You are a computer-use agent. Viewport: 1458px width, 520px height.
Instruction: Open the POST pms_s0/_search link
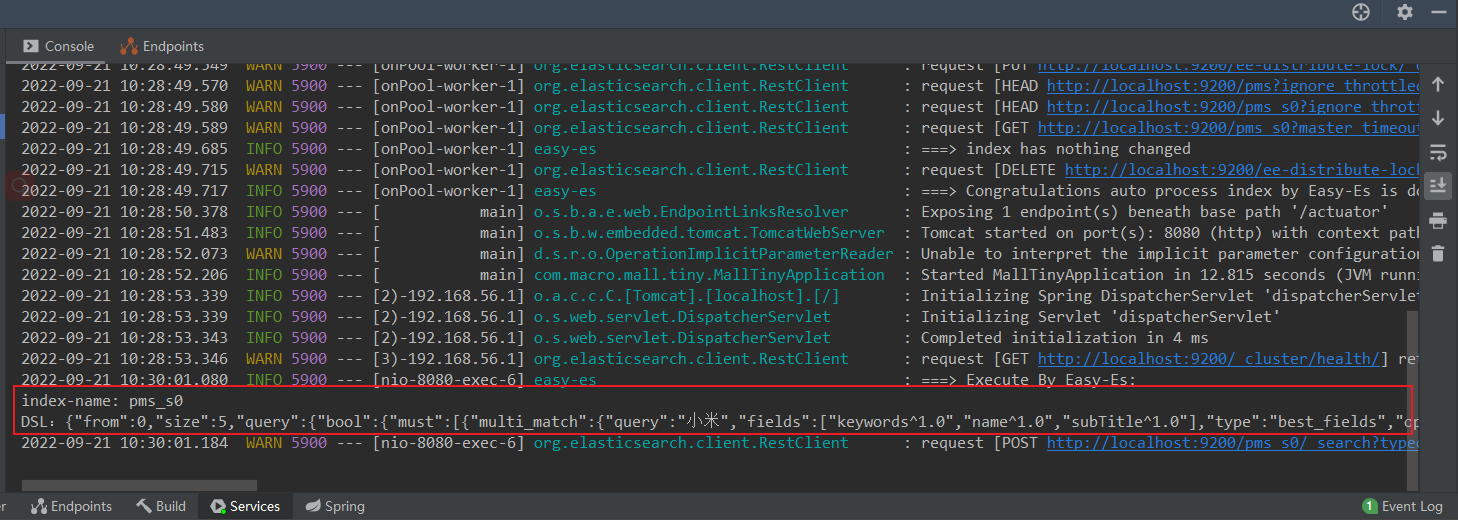(1233, 443)
